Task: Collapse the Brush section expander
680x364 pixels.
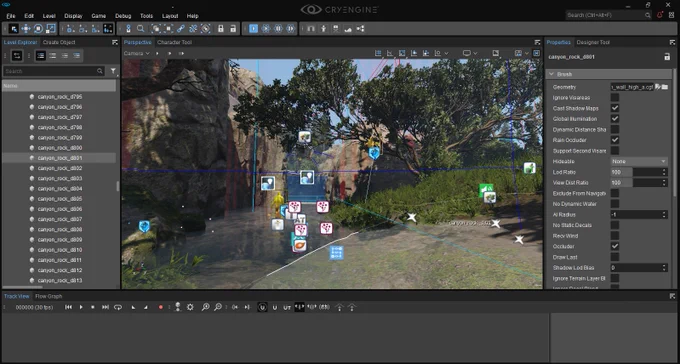Action: [x=552, y=74]
